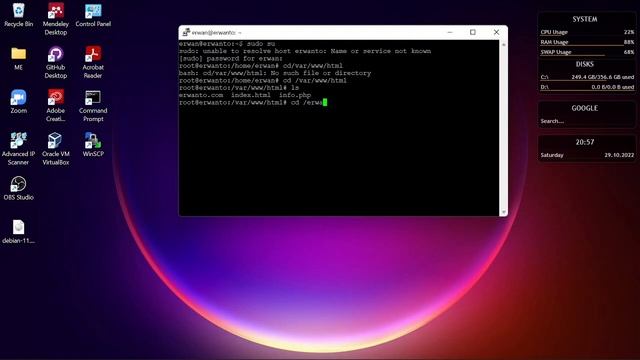Viewport: 640px width, 360px height.
Task: Select the debian-11 file icon
Action: pyautogui.click(x=18, y=231)
